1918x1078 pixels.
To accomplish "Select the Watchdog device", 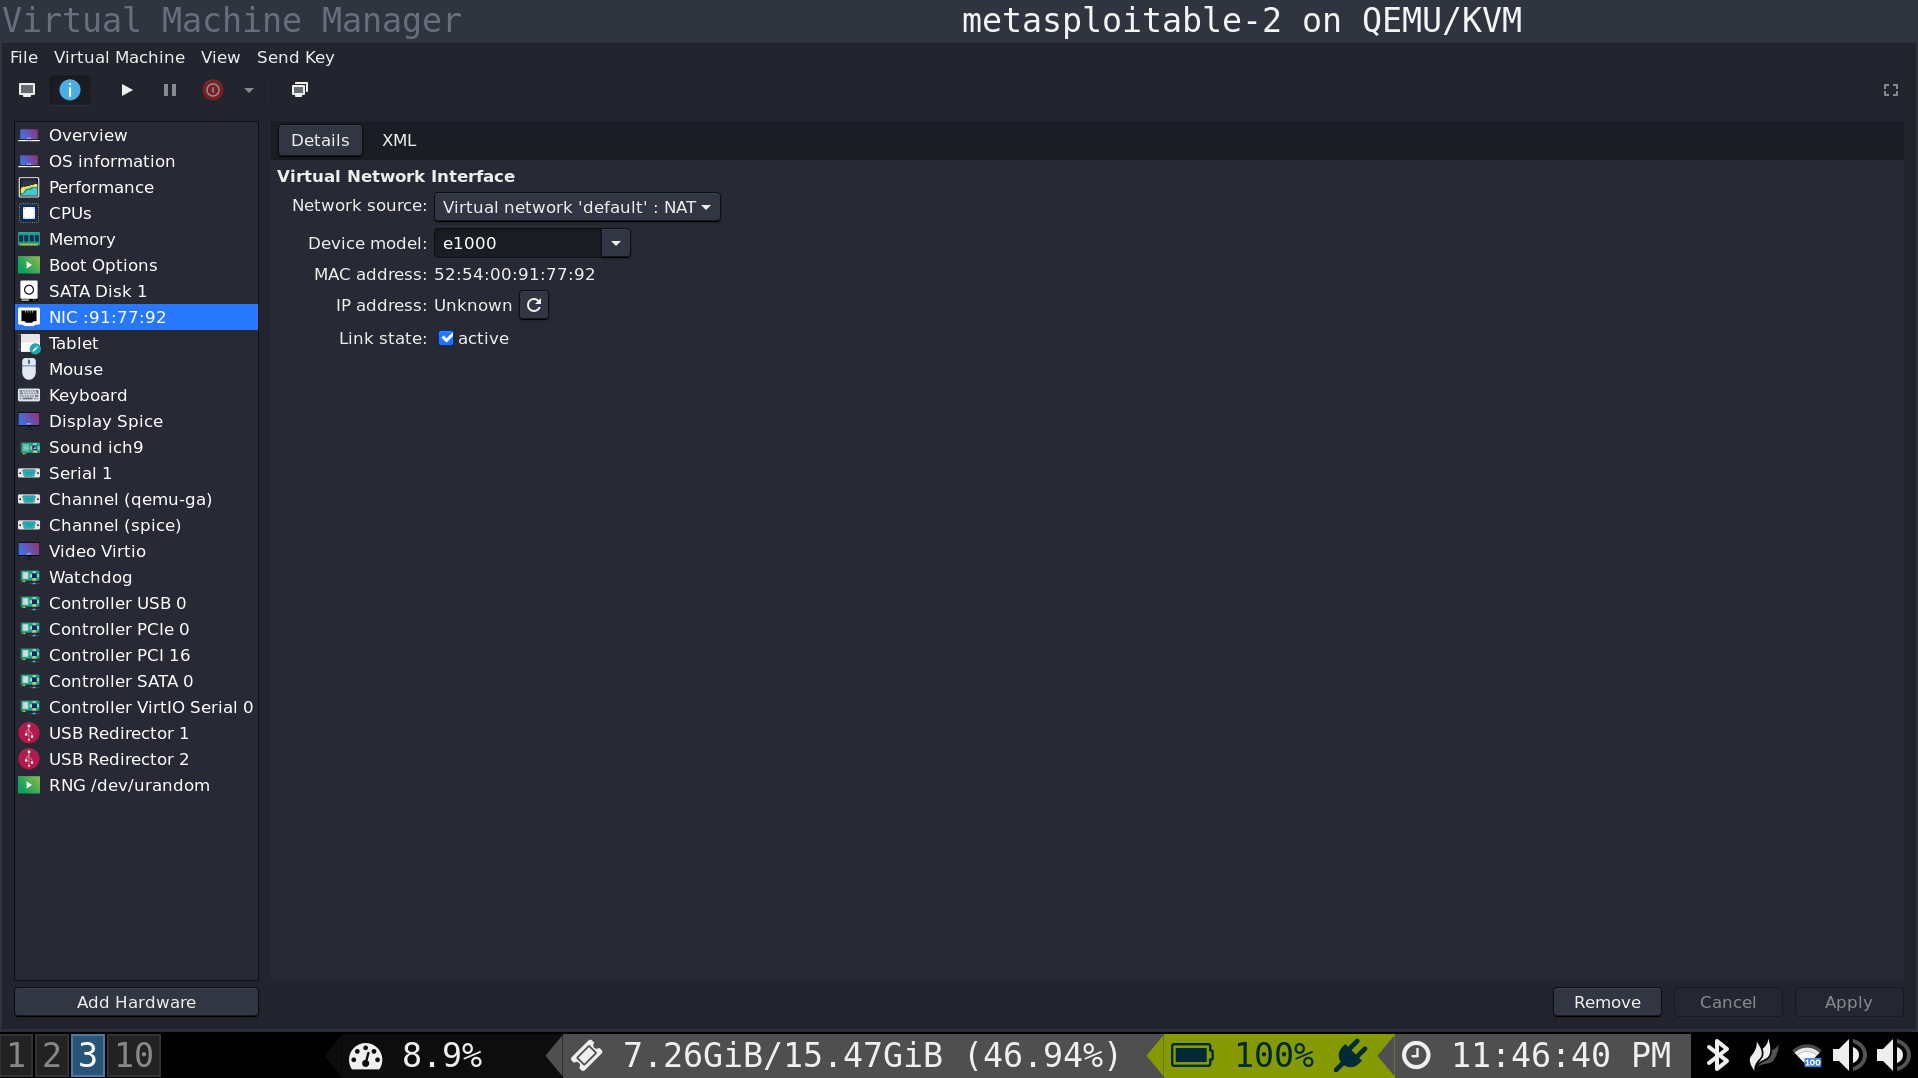I will [136, 577].
